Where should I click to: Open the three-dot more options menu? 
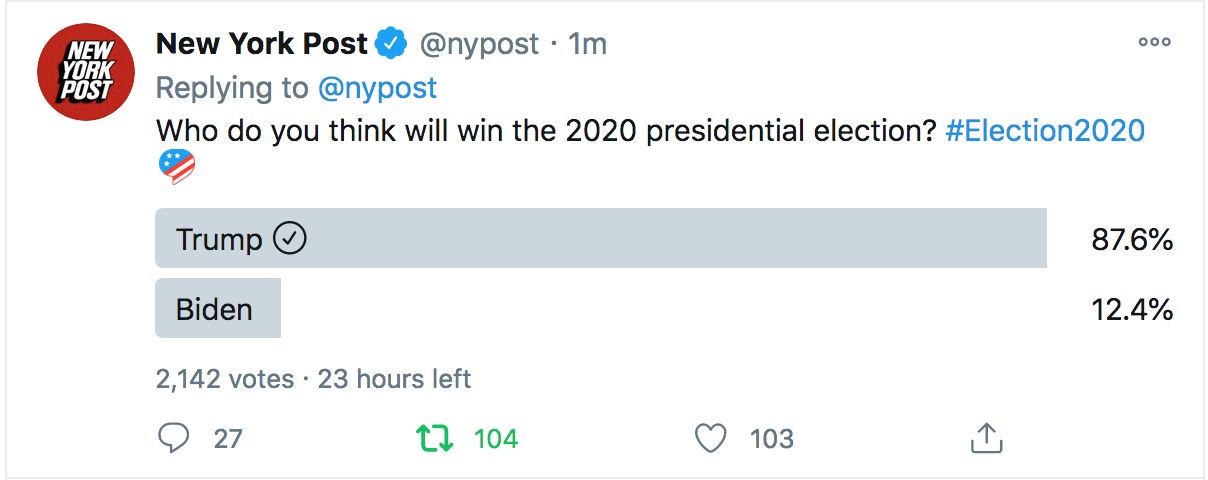pyautogui.click(x=1154, y=42)
